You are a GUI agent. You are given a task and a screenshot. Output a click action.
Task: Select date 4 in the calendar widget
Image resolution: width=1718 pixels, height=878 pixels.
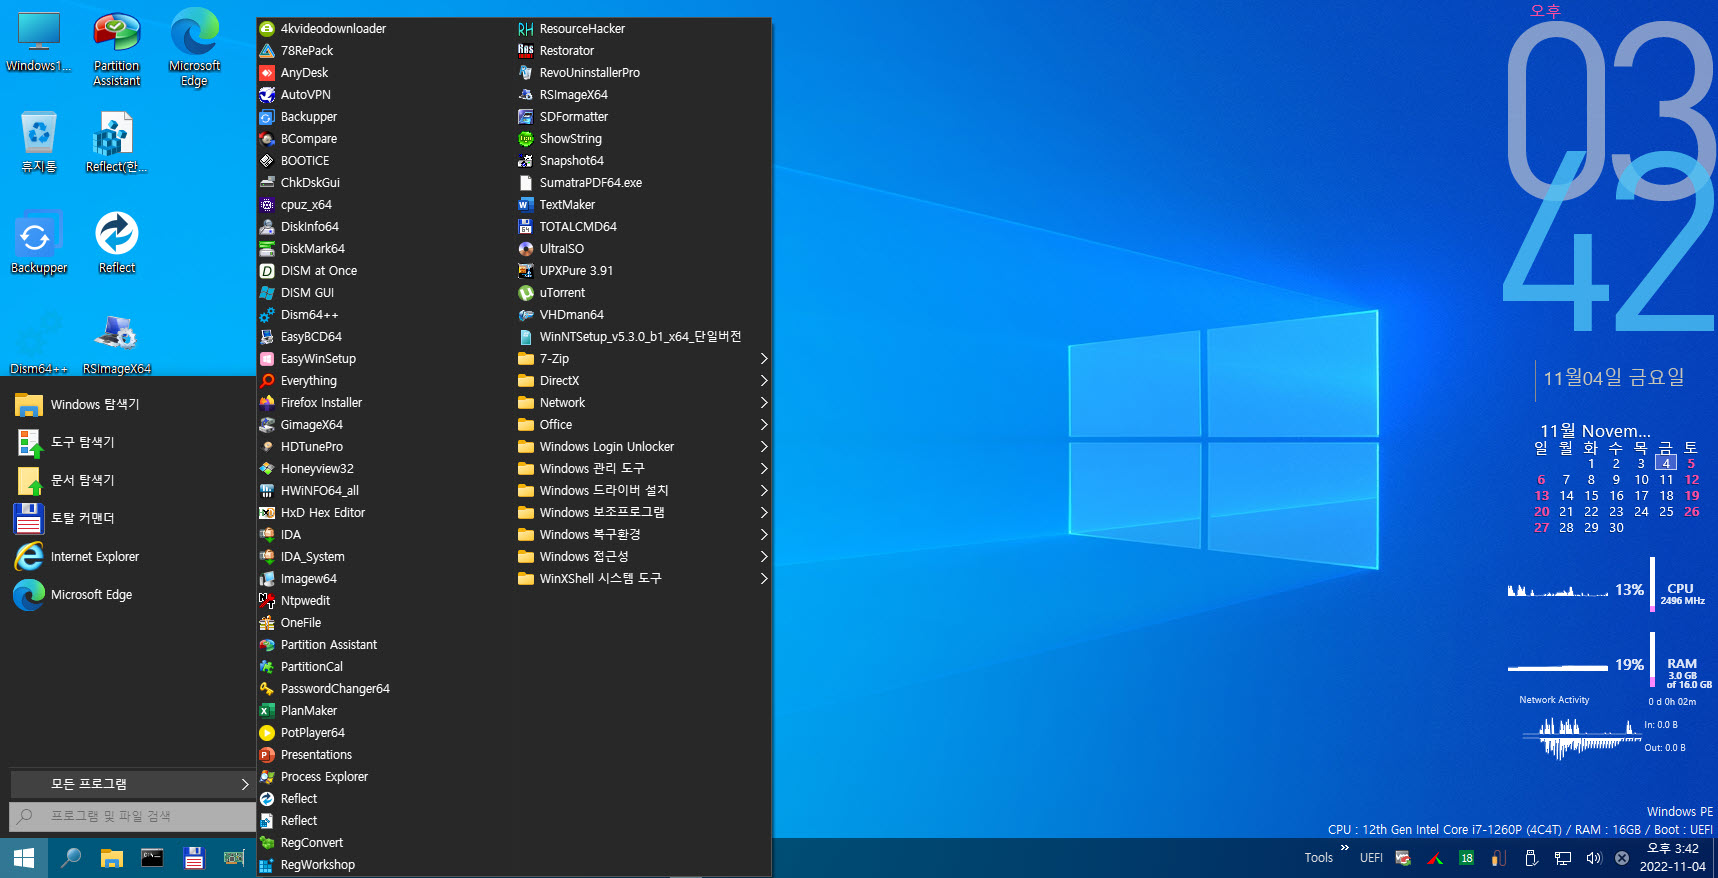coord(1666,463)
